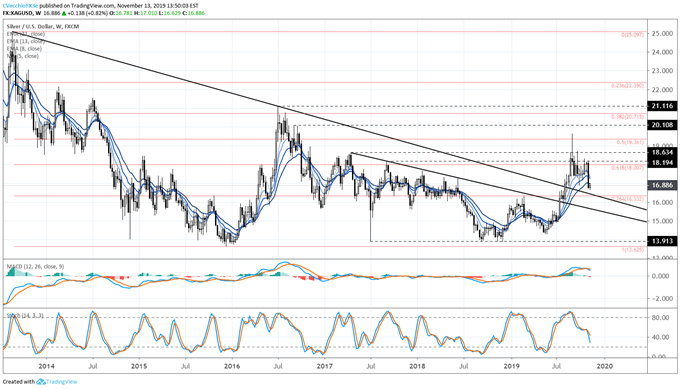This screenshot has width=680, height=389.
Task: Select the 0(25.097) Fibonacci label
Action: 632,35
